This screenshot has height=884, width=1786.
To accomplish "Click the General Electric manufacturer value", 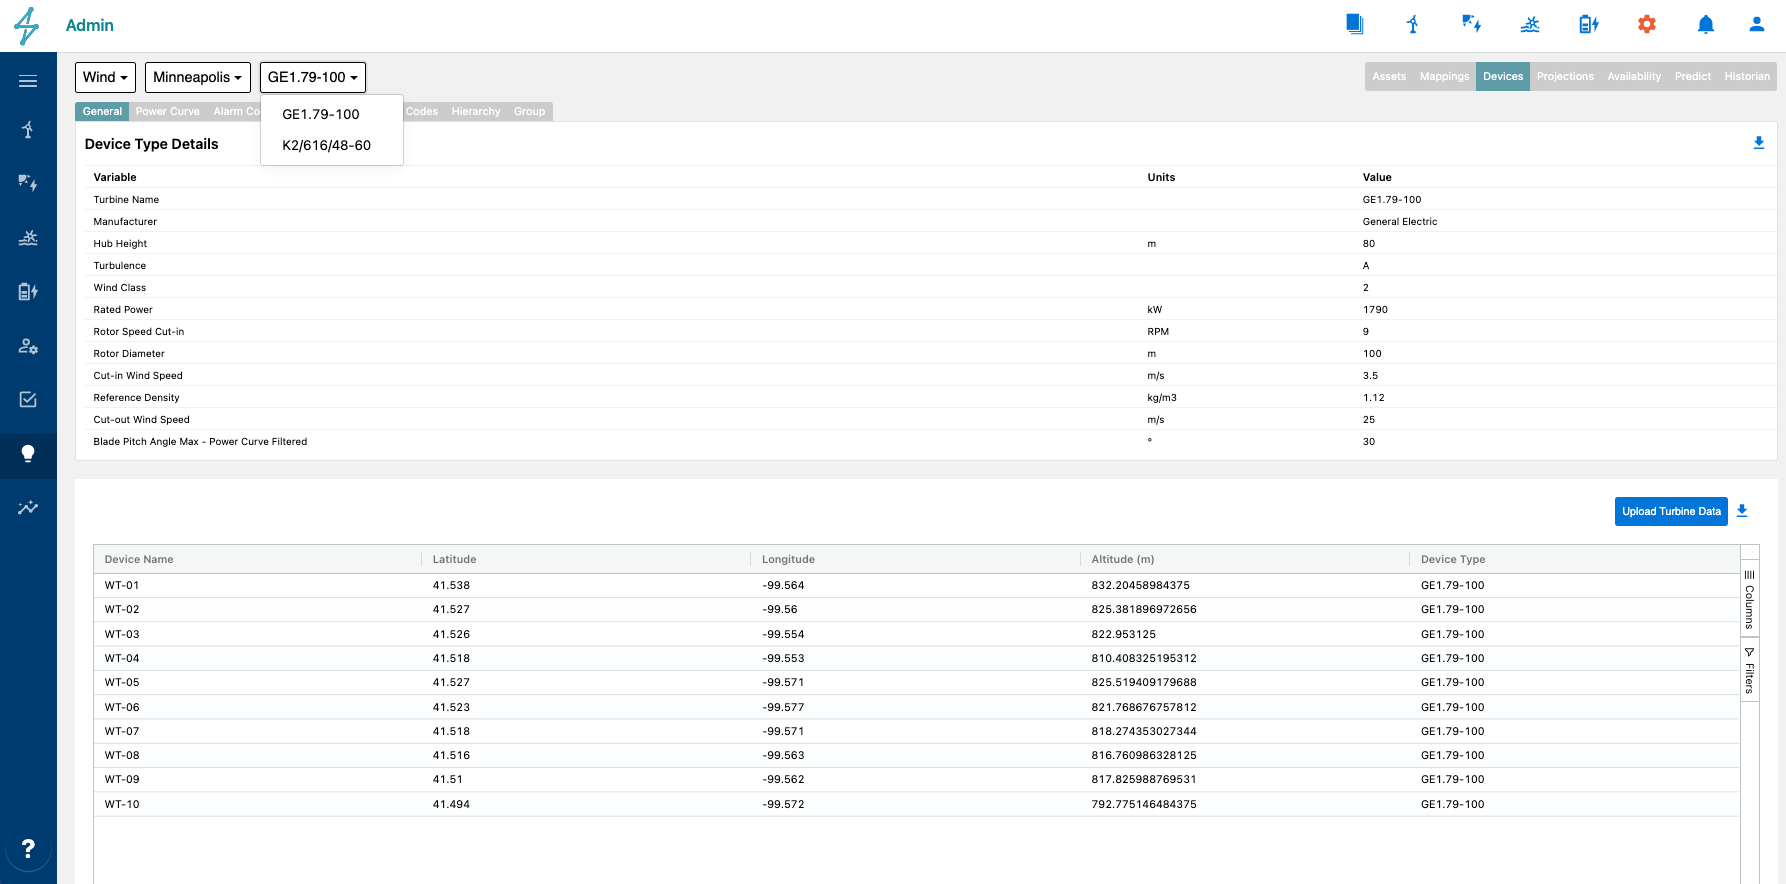I will click(x=1400, y=221).
